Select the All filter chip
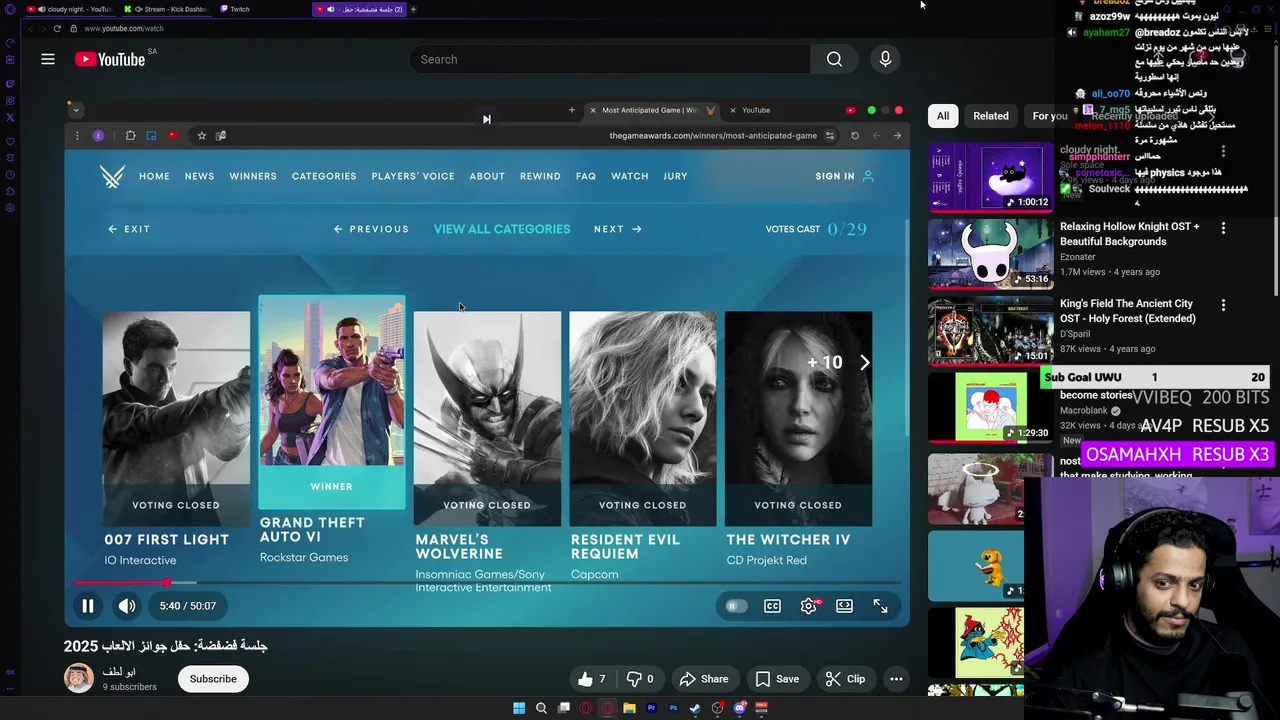This screenshot has height=720, width=1280. (942, 116)
